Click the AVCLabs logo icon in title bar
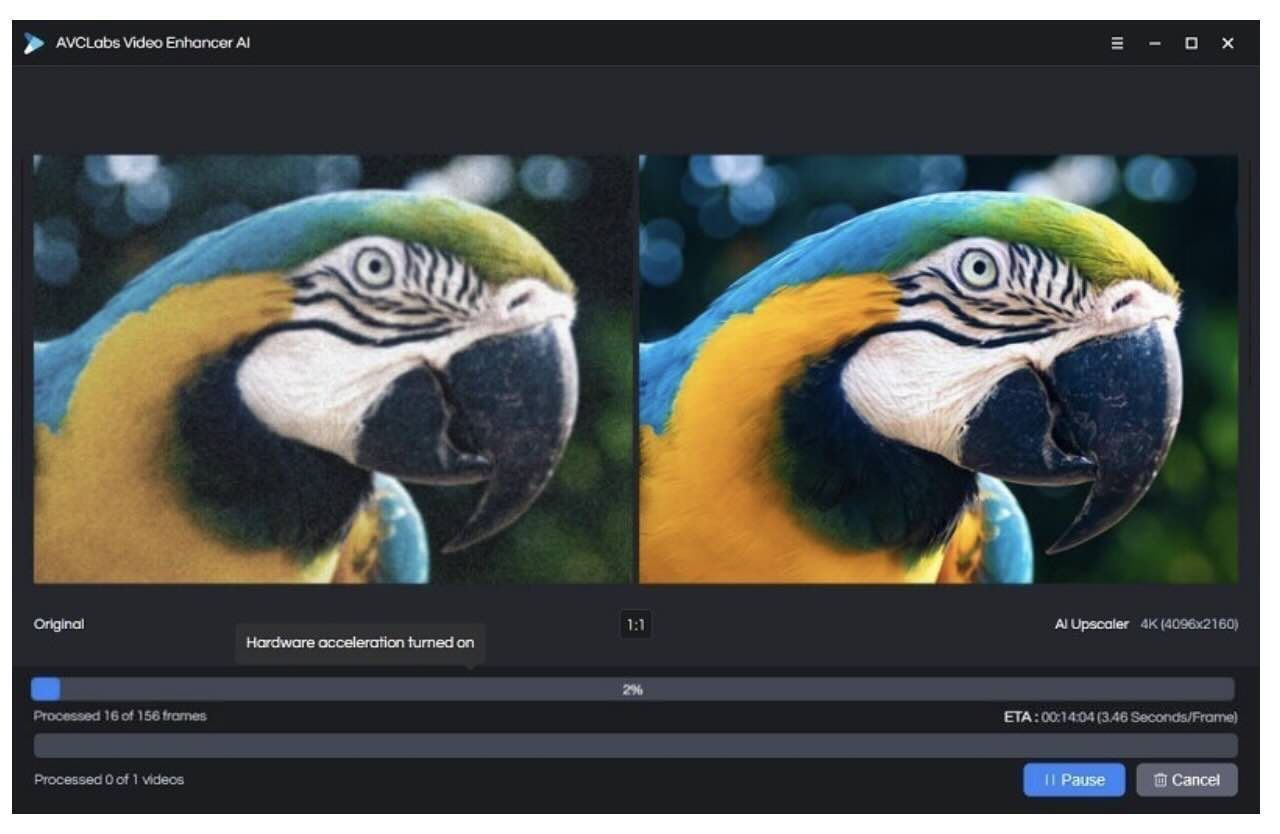The image size is (1280, 834). [34, 44]
